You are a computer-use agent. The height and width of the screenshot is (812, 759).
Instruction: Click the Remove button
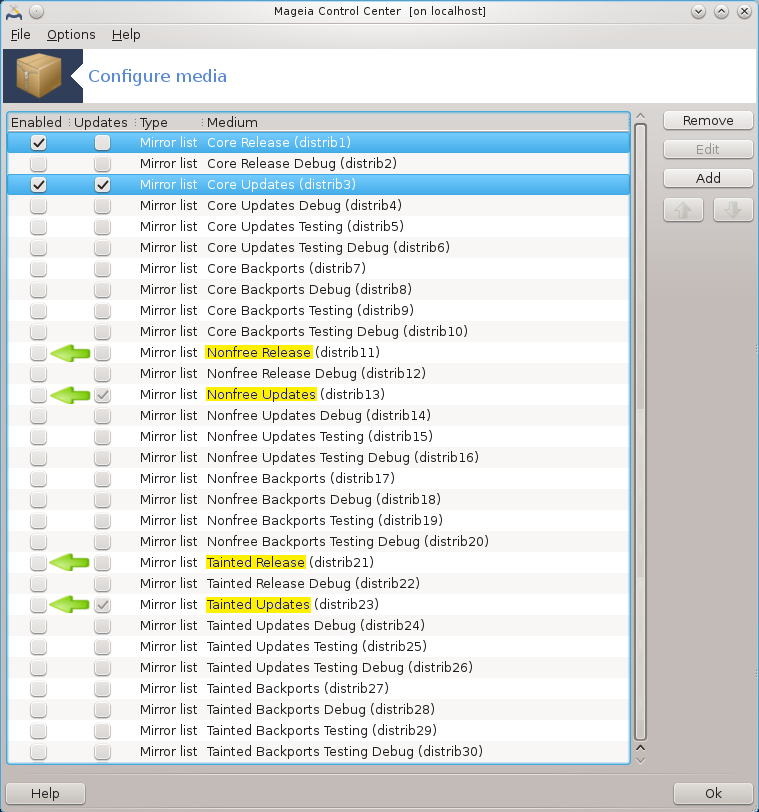tap(708, 120)
